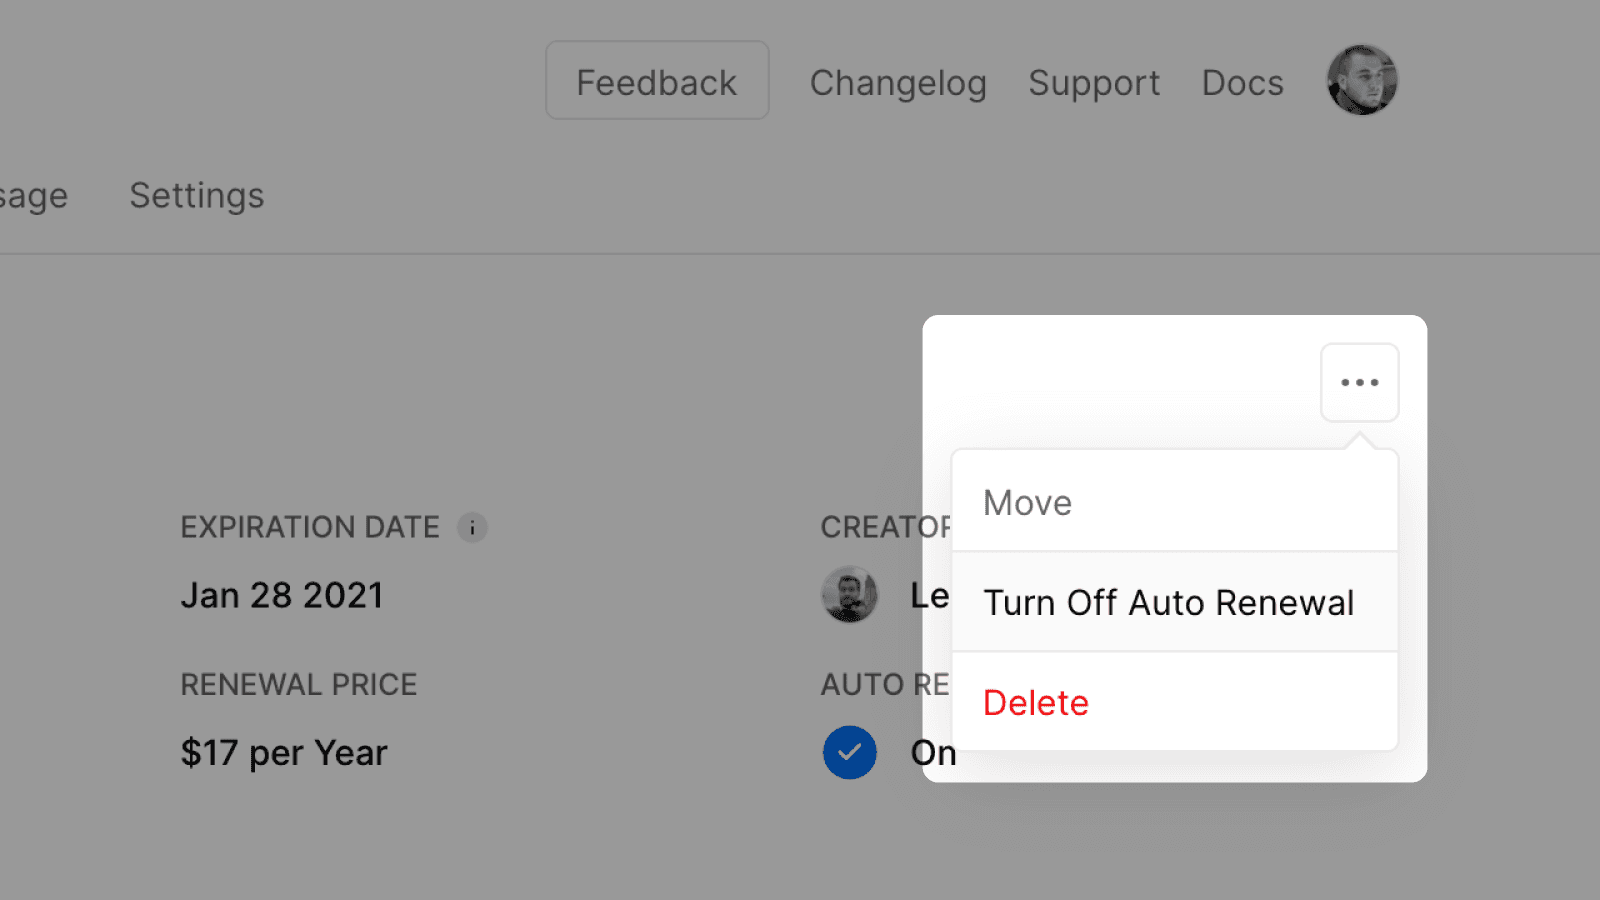Switch to the Settings tab

pos(197,195)
